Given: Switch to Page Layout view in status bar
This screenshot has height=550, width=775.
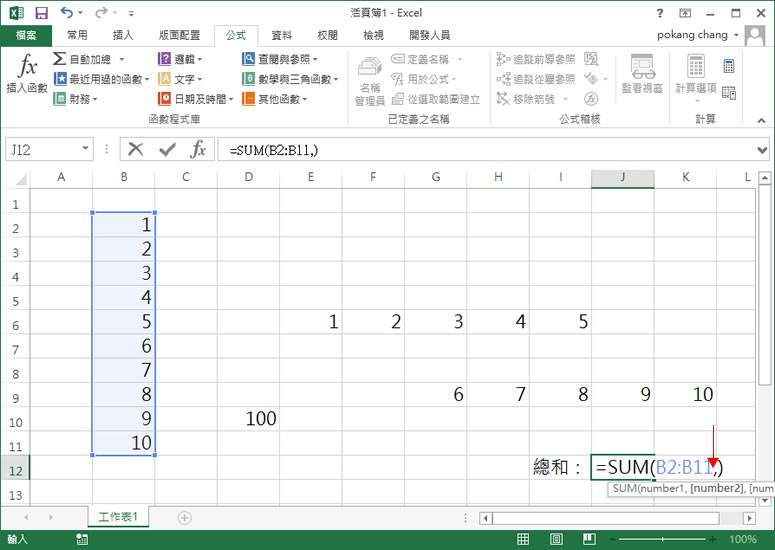Looking at the screenshot, I should point(556,539).
